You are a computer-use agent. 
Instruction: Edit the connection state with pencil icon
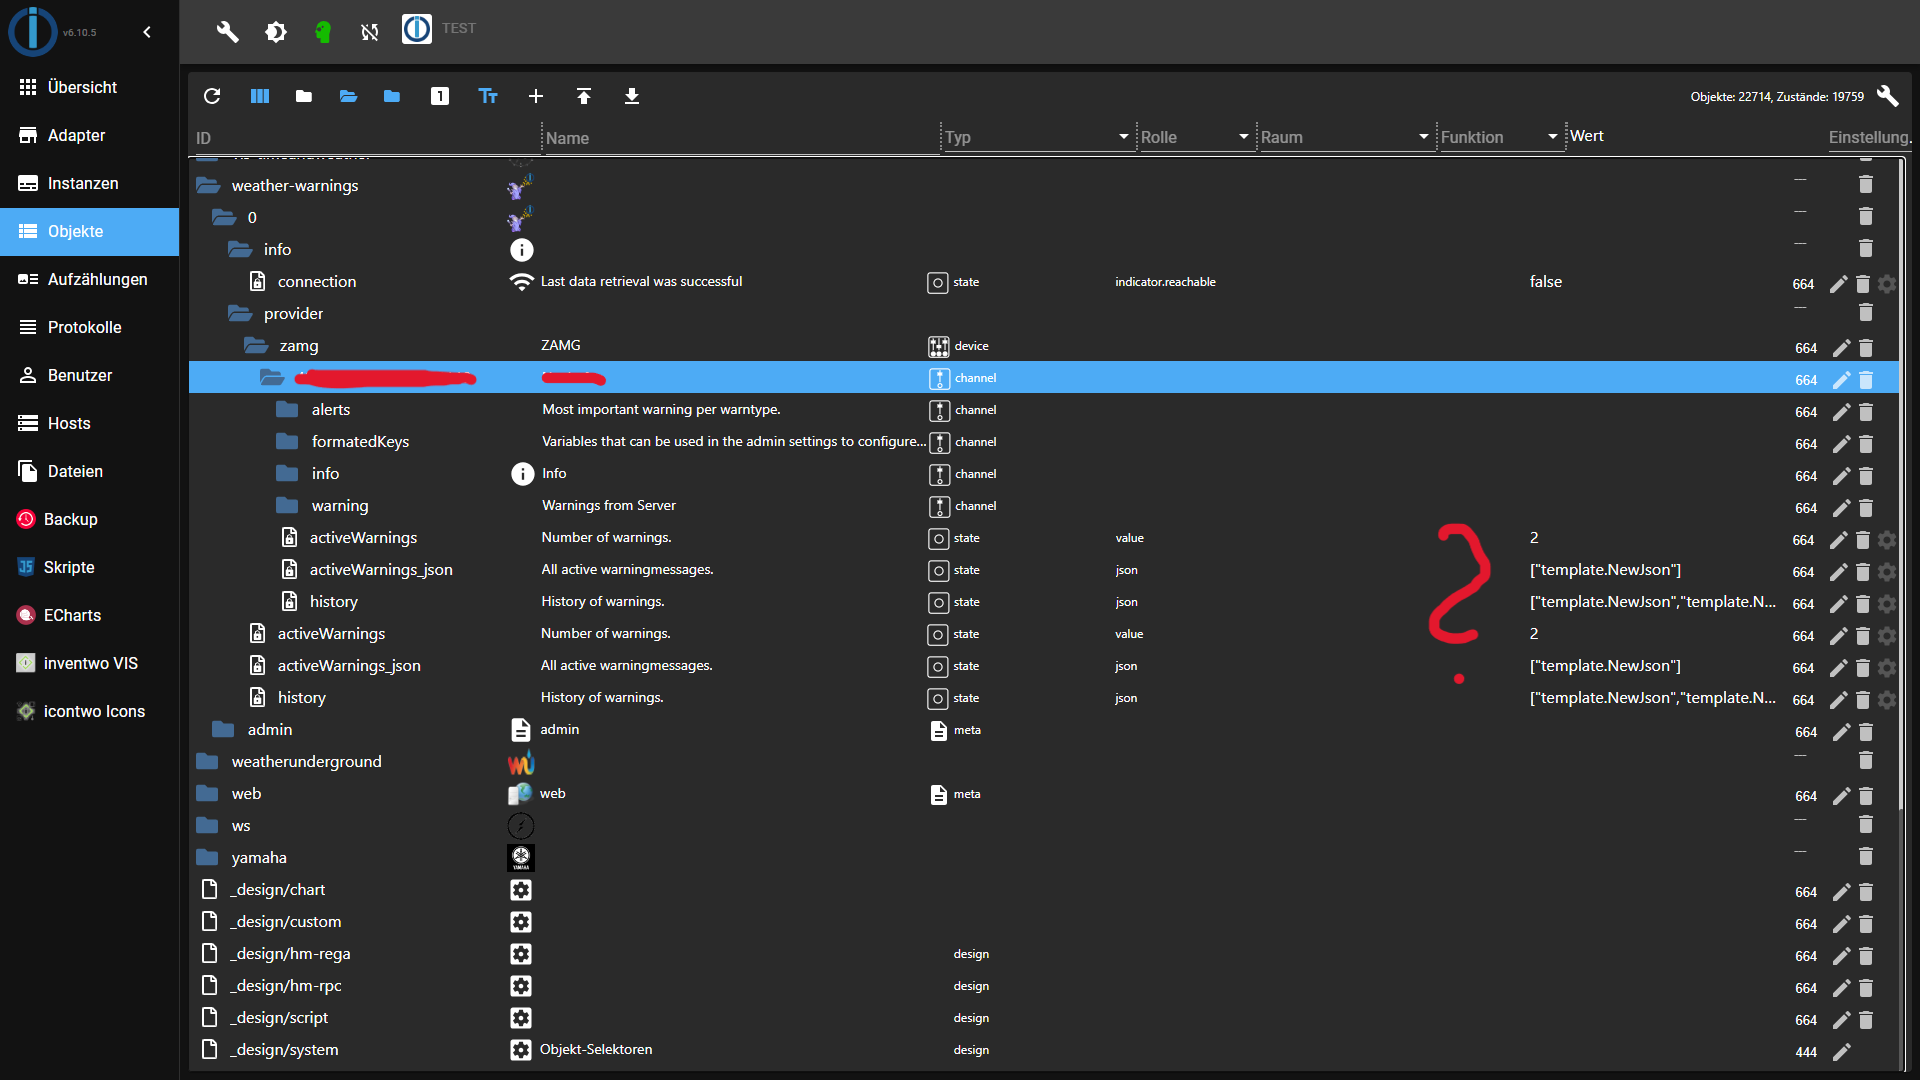click(1838, 284)
